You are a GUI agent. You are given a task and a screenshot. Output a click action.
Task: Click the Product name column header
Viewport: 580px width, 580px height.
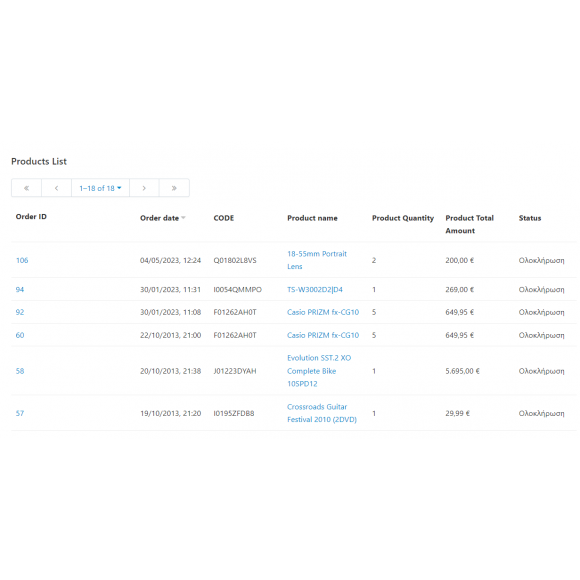click(312, 218)
